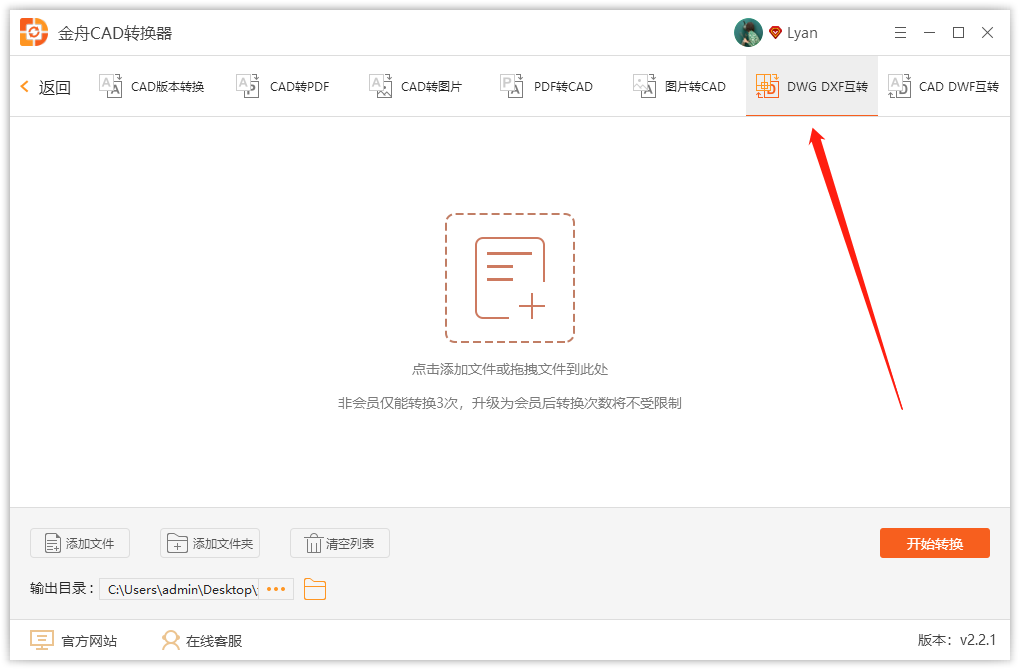Click the output directory path field
This screenshot has width=1020, height=670.
pos(180,589)
